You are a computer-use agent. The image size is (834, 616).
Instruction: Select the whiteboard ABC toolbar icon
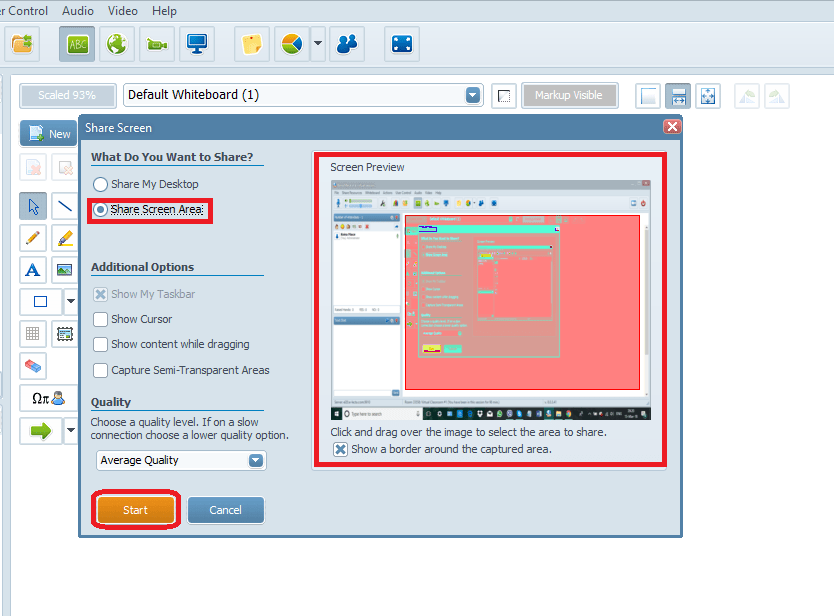[77, 44]
